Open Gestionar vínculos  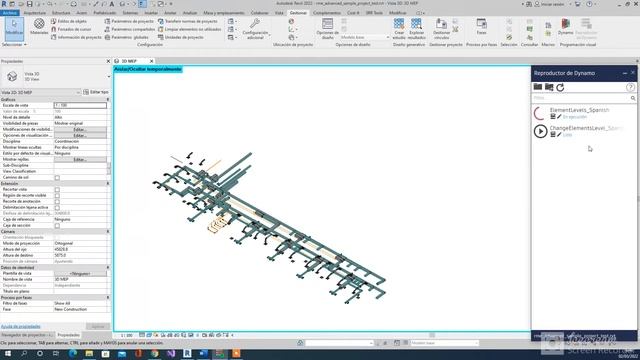pos(441,29)
